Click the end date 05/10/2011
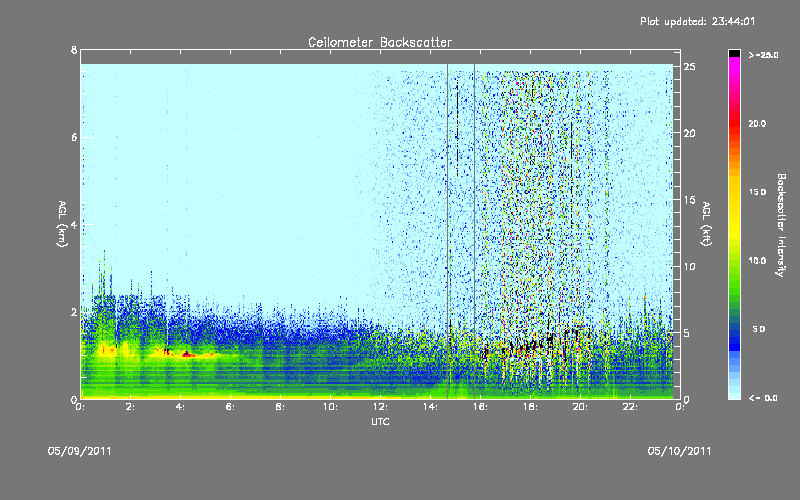This screenshot has height=500, width=800. point(679,452)
